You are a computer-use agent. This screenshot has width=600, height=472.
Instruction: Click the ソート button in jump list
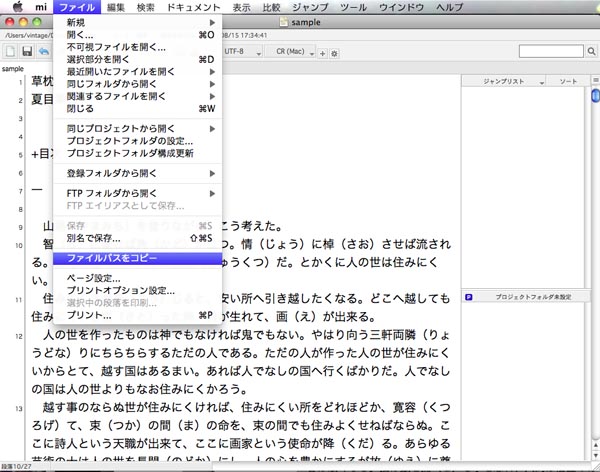[567, 78]
